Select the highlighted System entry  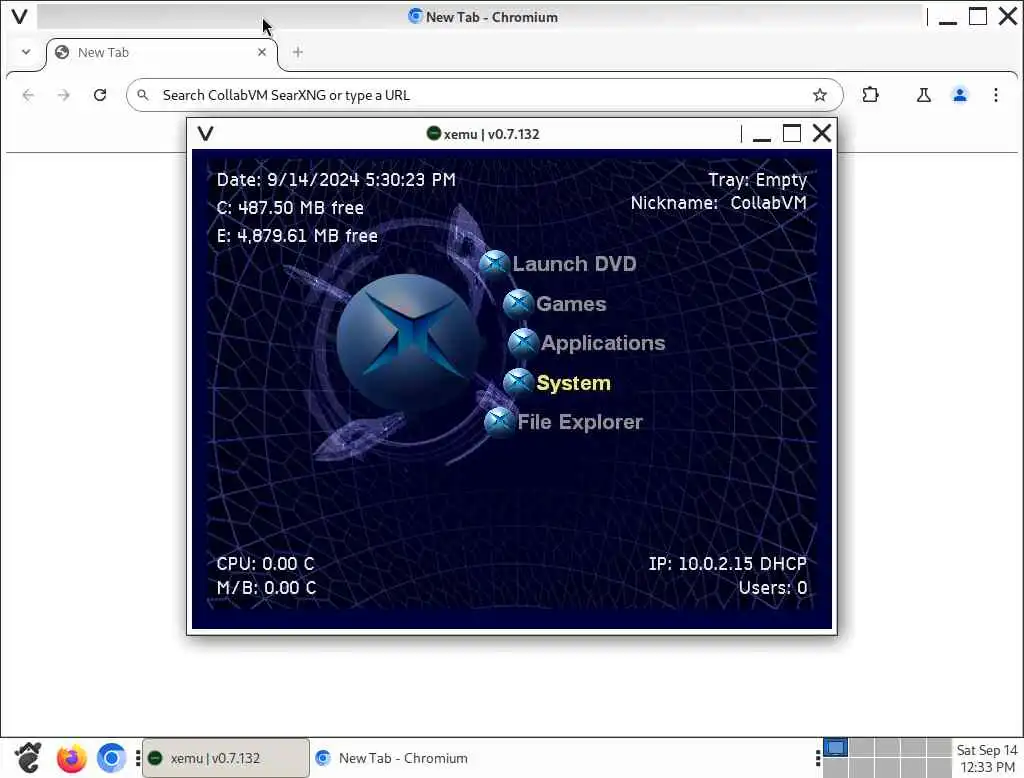coord(573,383)
